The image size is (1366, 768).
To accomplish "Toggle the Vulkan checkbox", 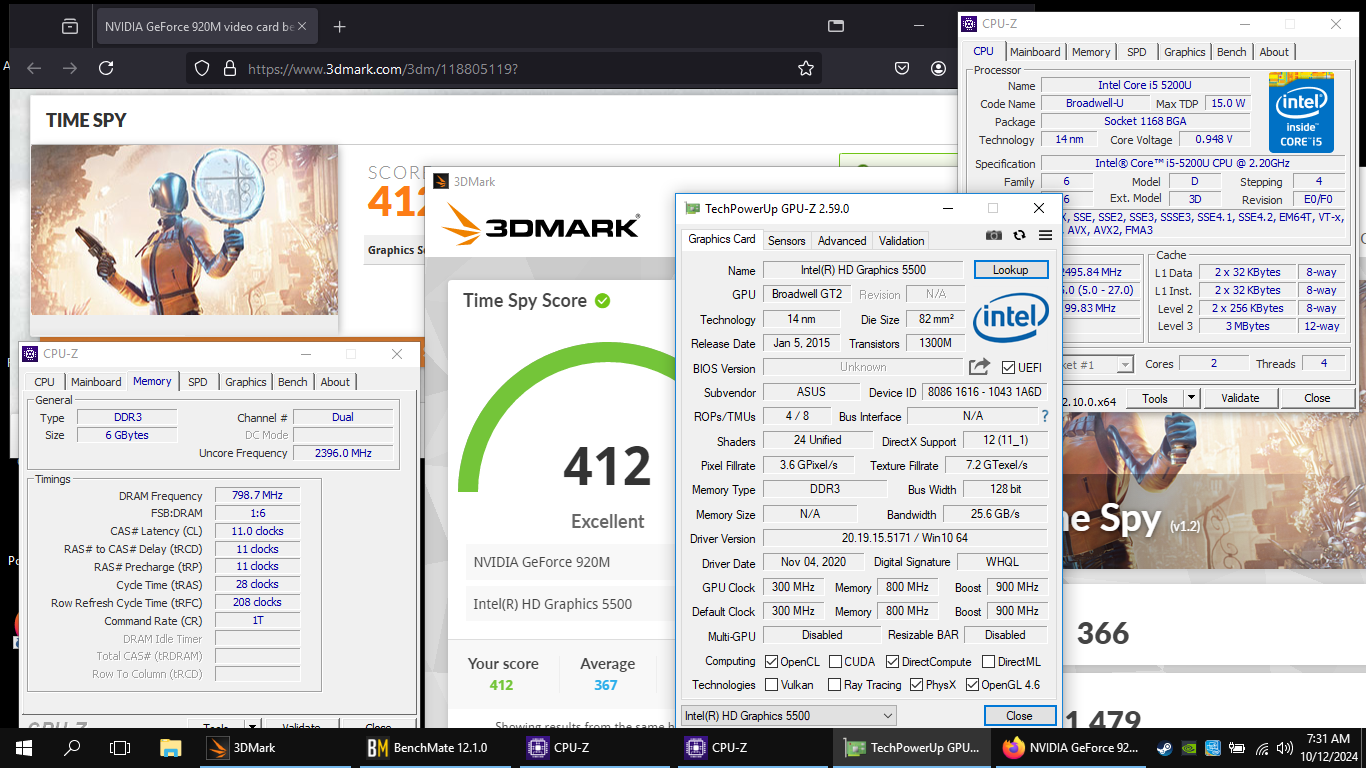I will (x=772, y=685).
